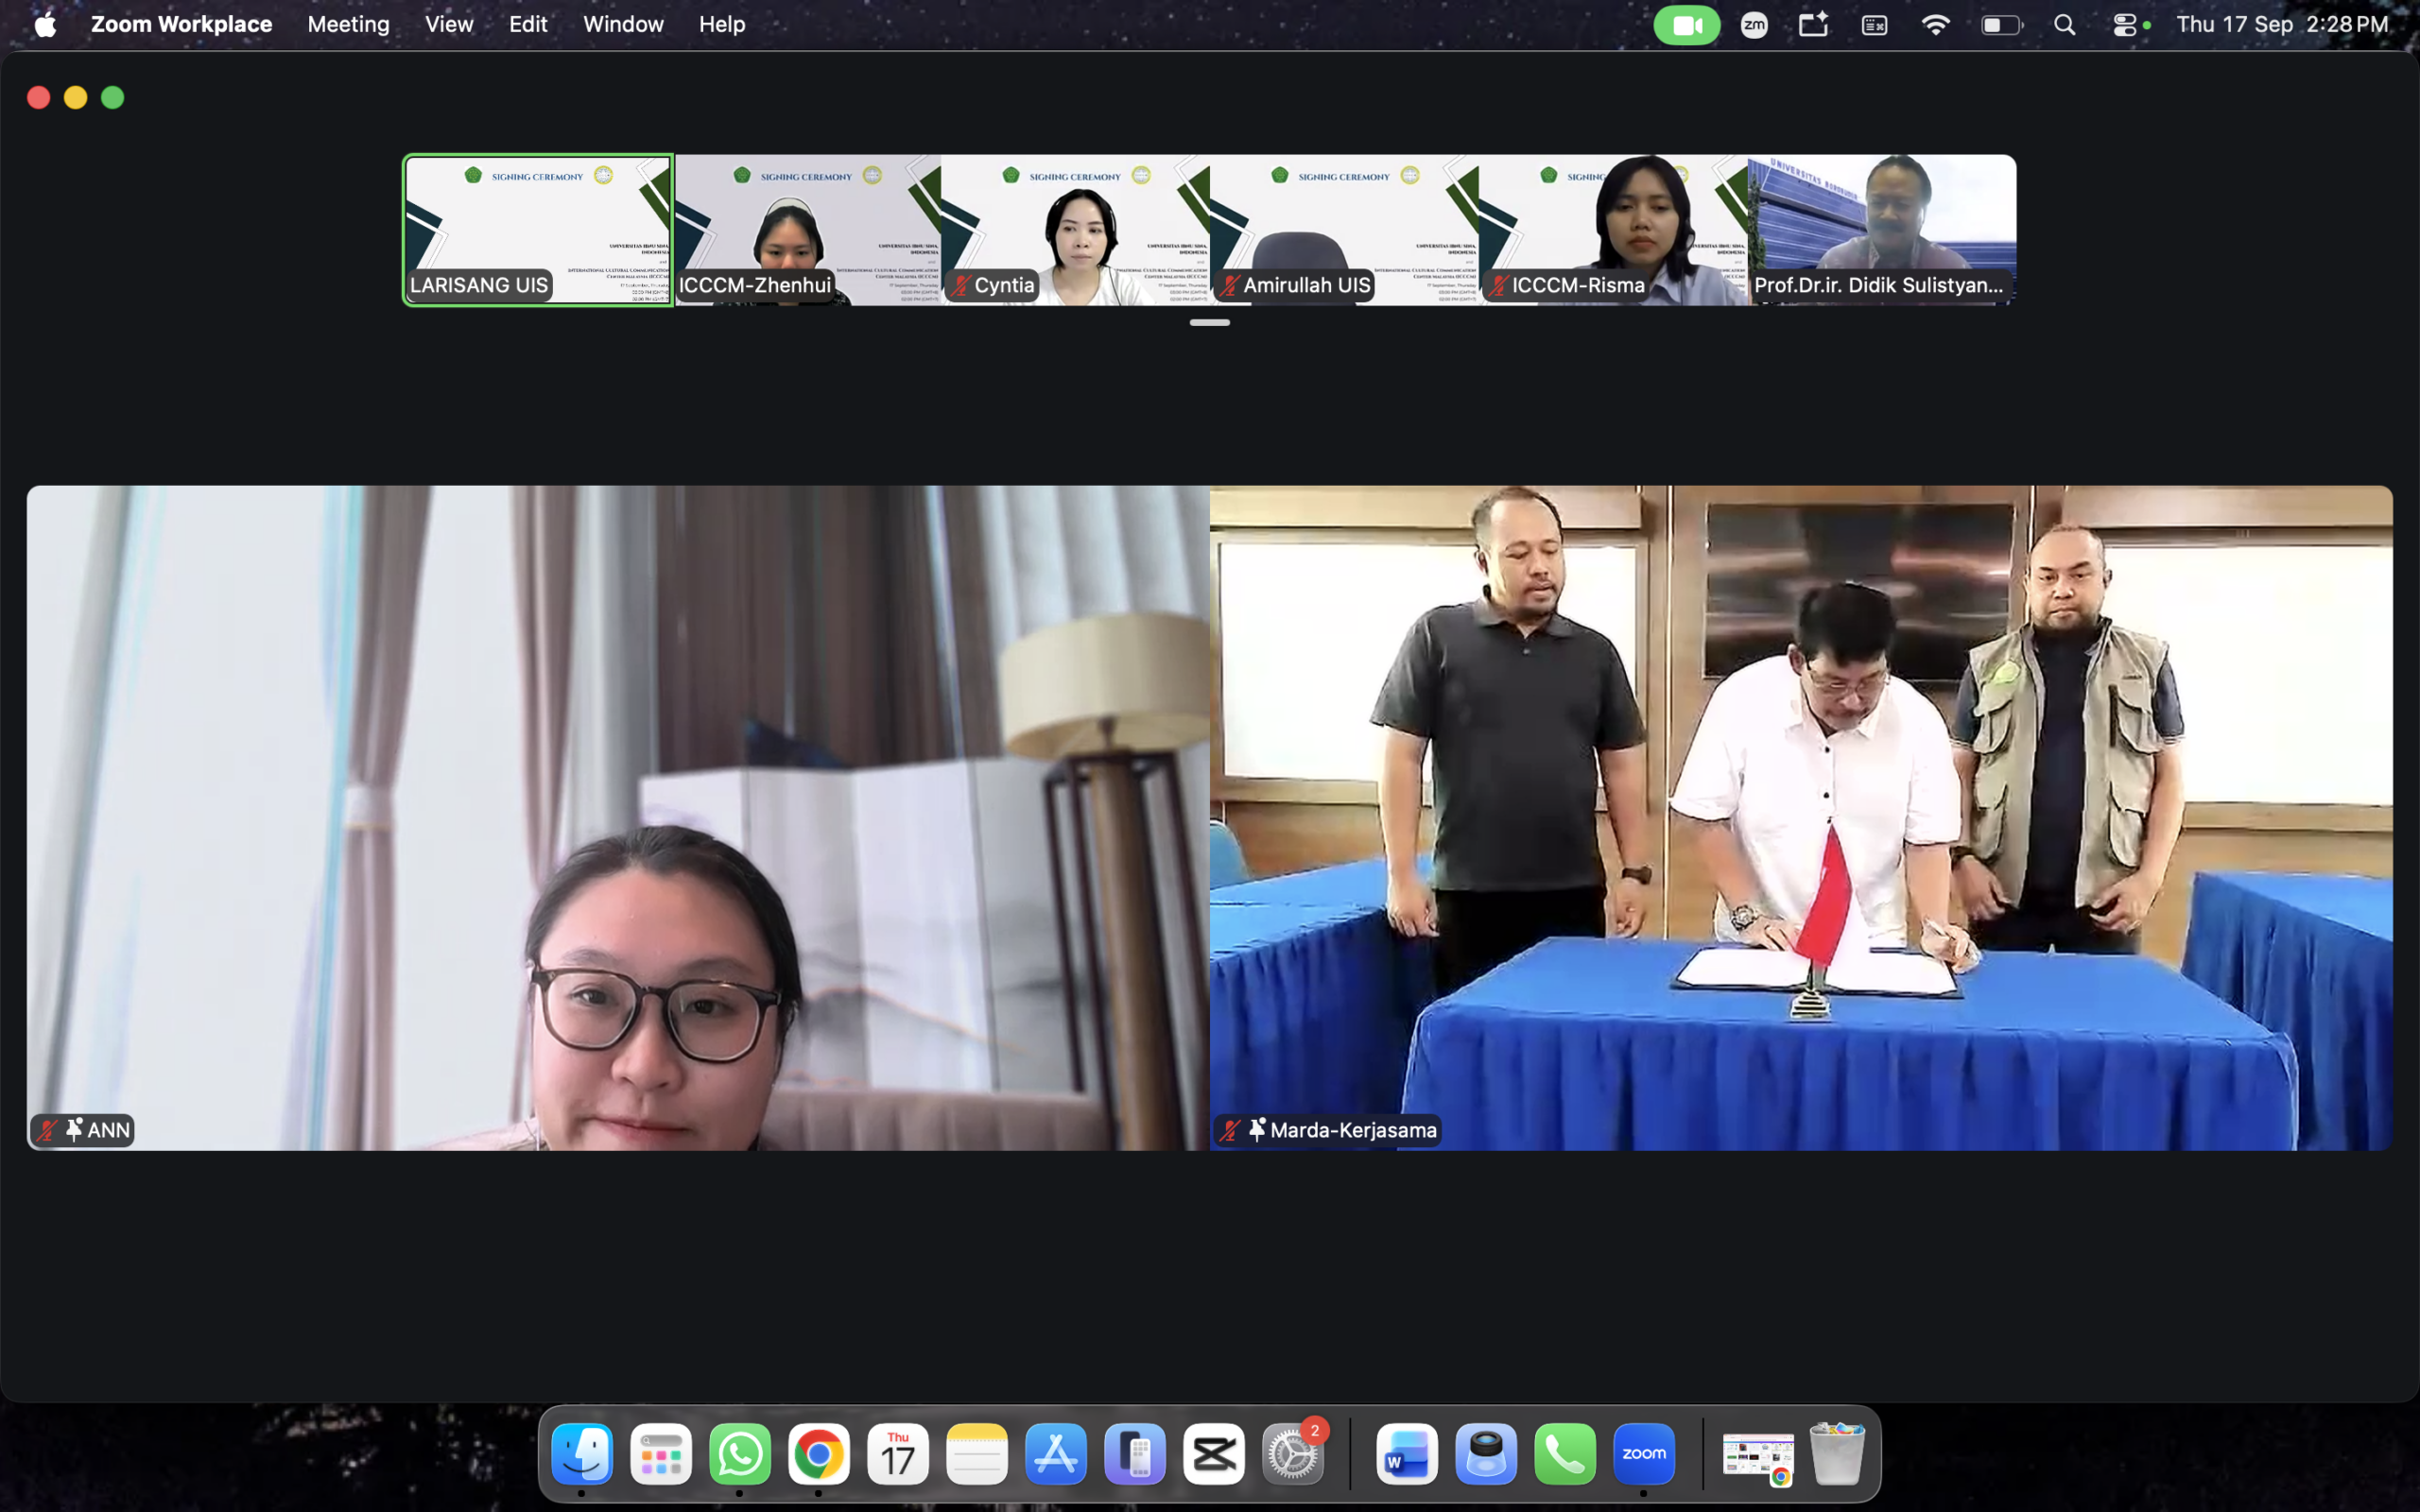Open the Meeting menu
The height and width of the screenshot is (1512, 2420).
click(x=348, y=24)
